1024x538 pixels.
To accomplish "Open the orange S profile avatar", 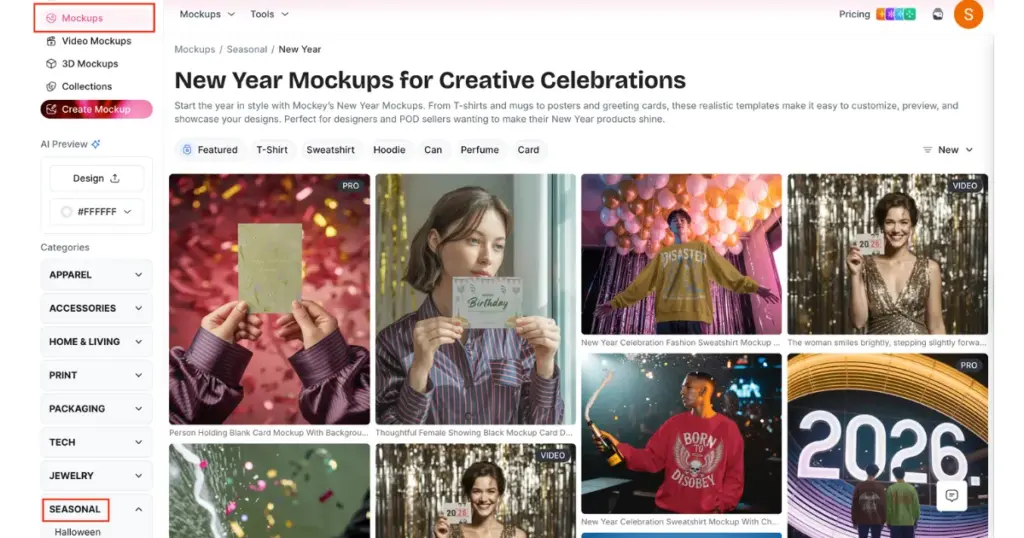I will [968, 14].
